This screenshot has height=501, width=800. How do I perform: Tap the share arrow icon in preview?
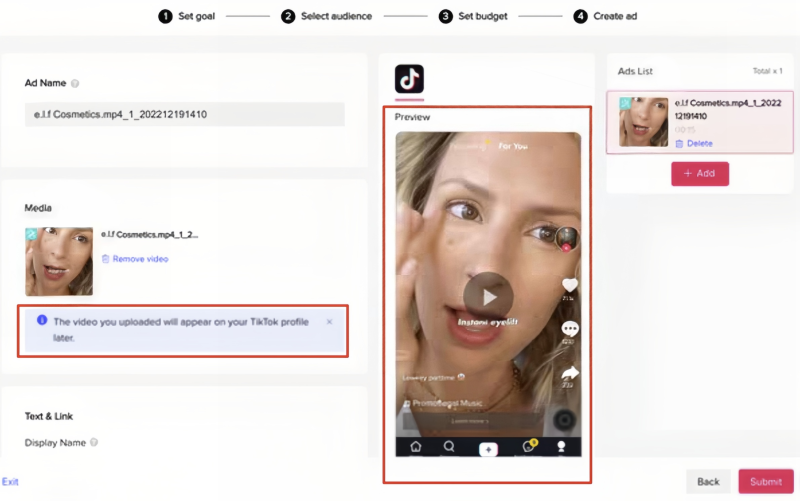[569, 373]
